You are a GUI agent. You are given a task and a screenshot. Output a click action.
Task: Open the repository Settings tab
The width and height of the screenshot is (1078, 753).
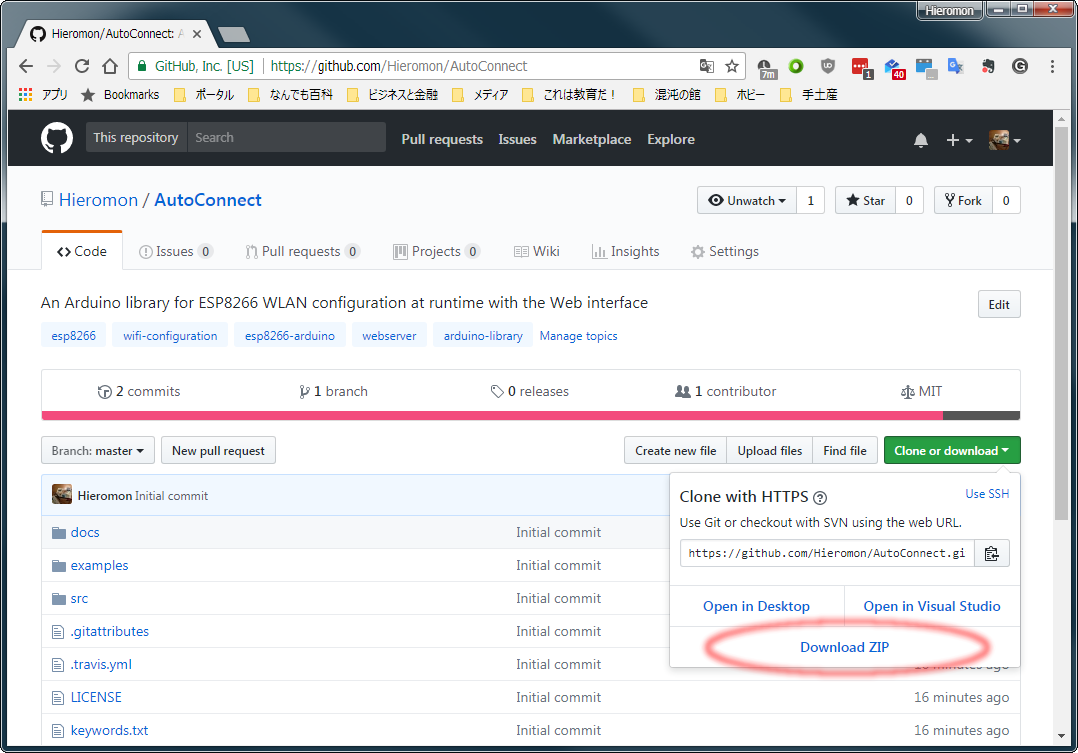(725, 252)
